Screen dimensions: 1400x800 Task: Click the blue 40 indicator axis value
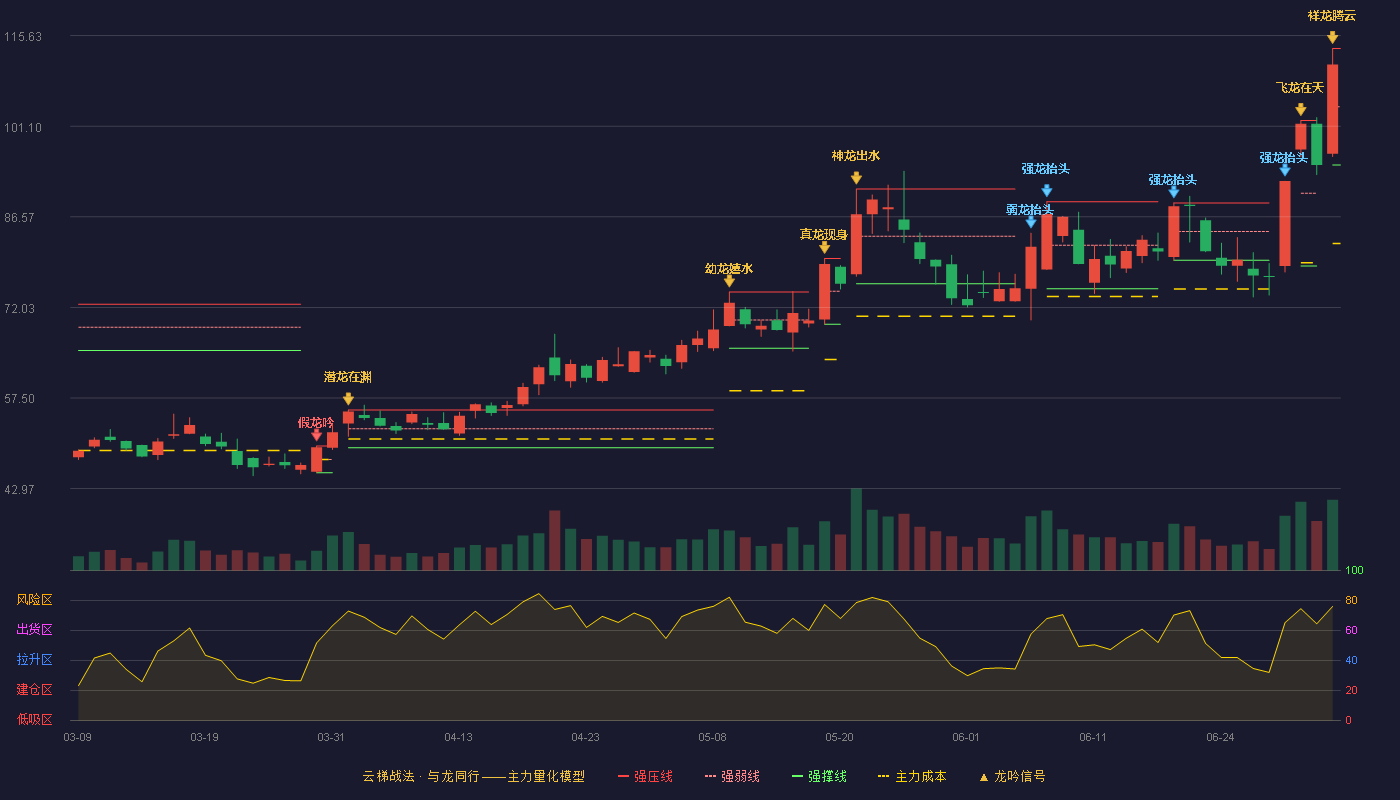point(1351,660)
